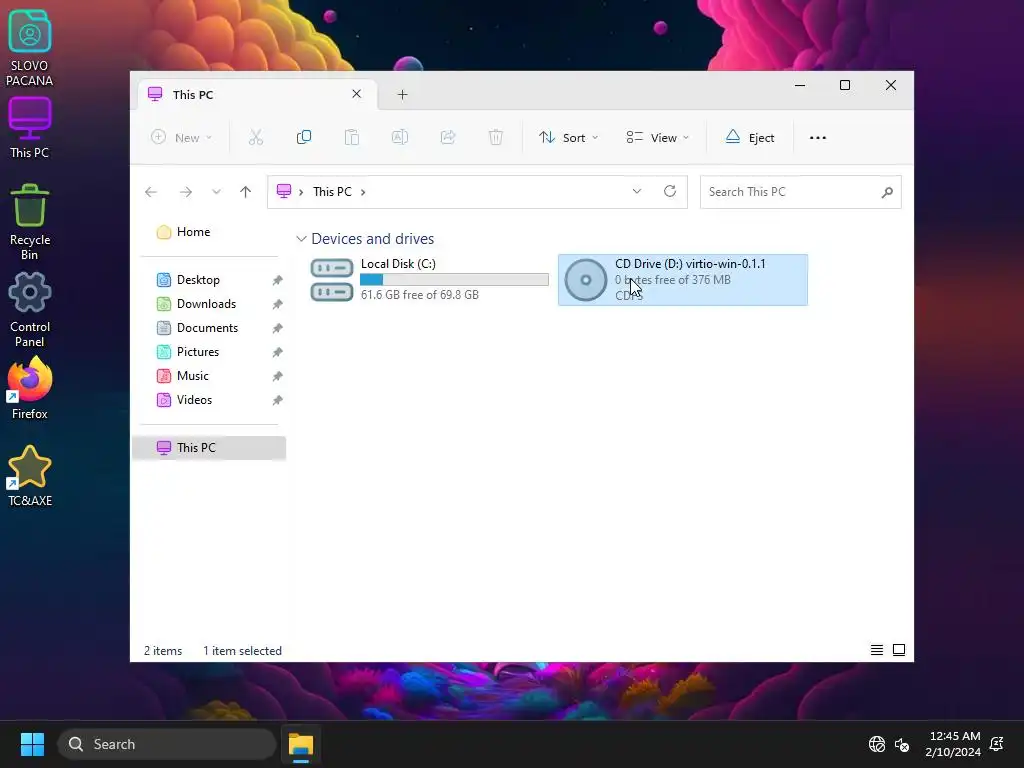The width and height of the screenshot is (1024, 768).
Task: Expand the address bar history dropdown
Action: click(x=637, y=191)
